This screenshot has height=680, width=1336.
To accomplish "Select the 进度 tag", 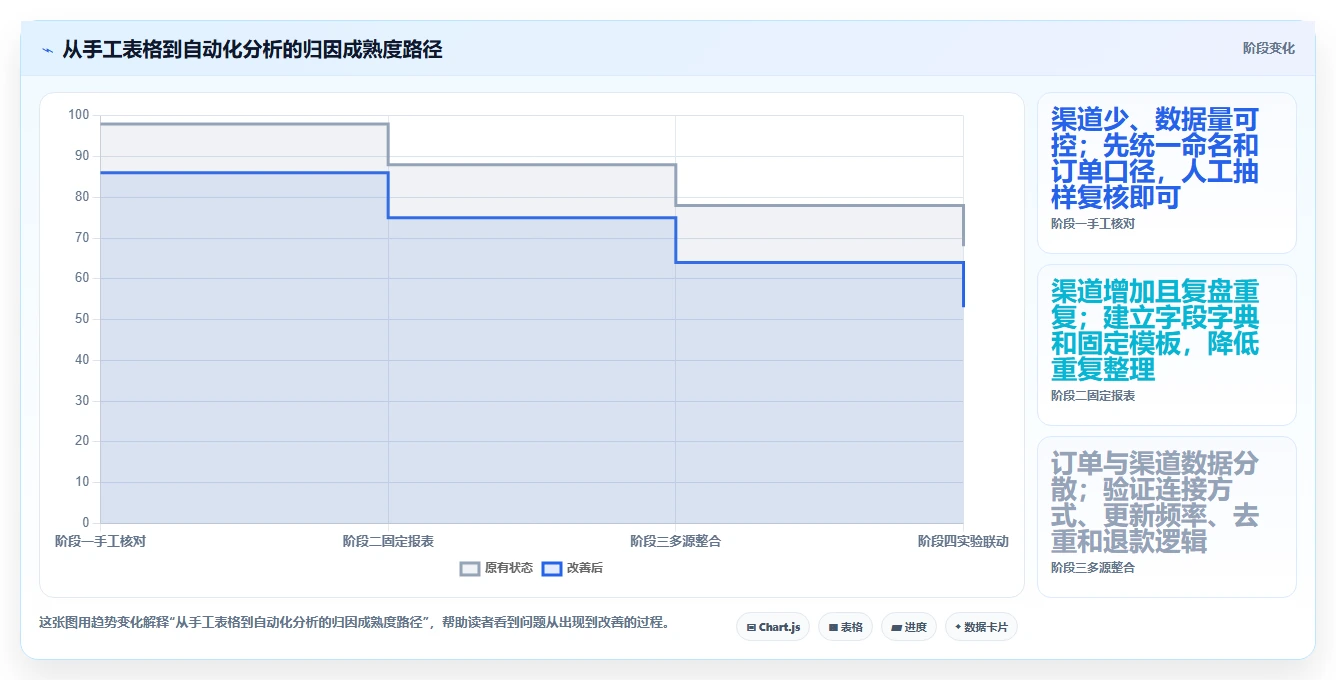I will coord(908,627).
